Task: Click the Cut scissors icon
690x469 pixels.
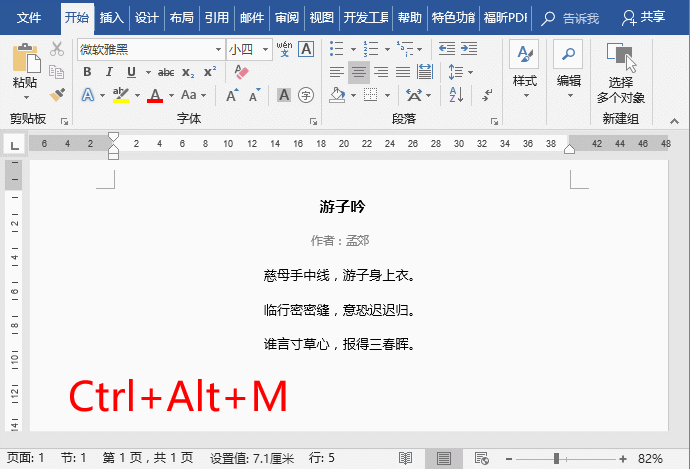Action: click(57, 49)
